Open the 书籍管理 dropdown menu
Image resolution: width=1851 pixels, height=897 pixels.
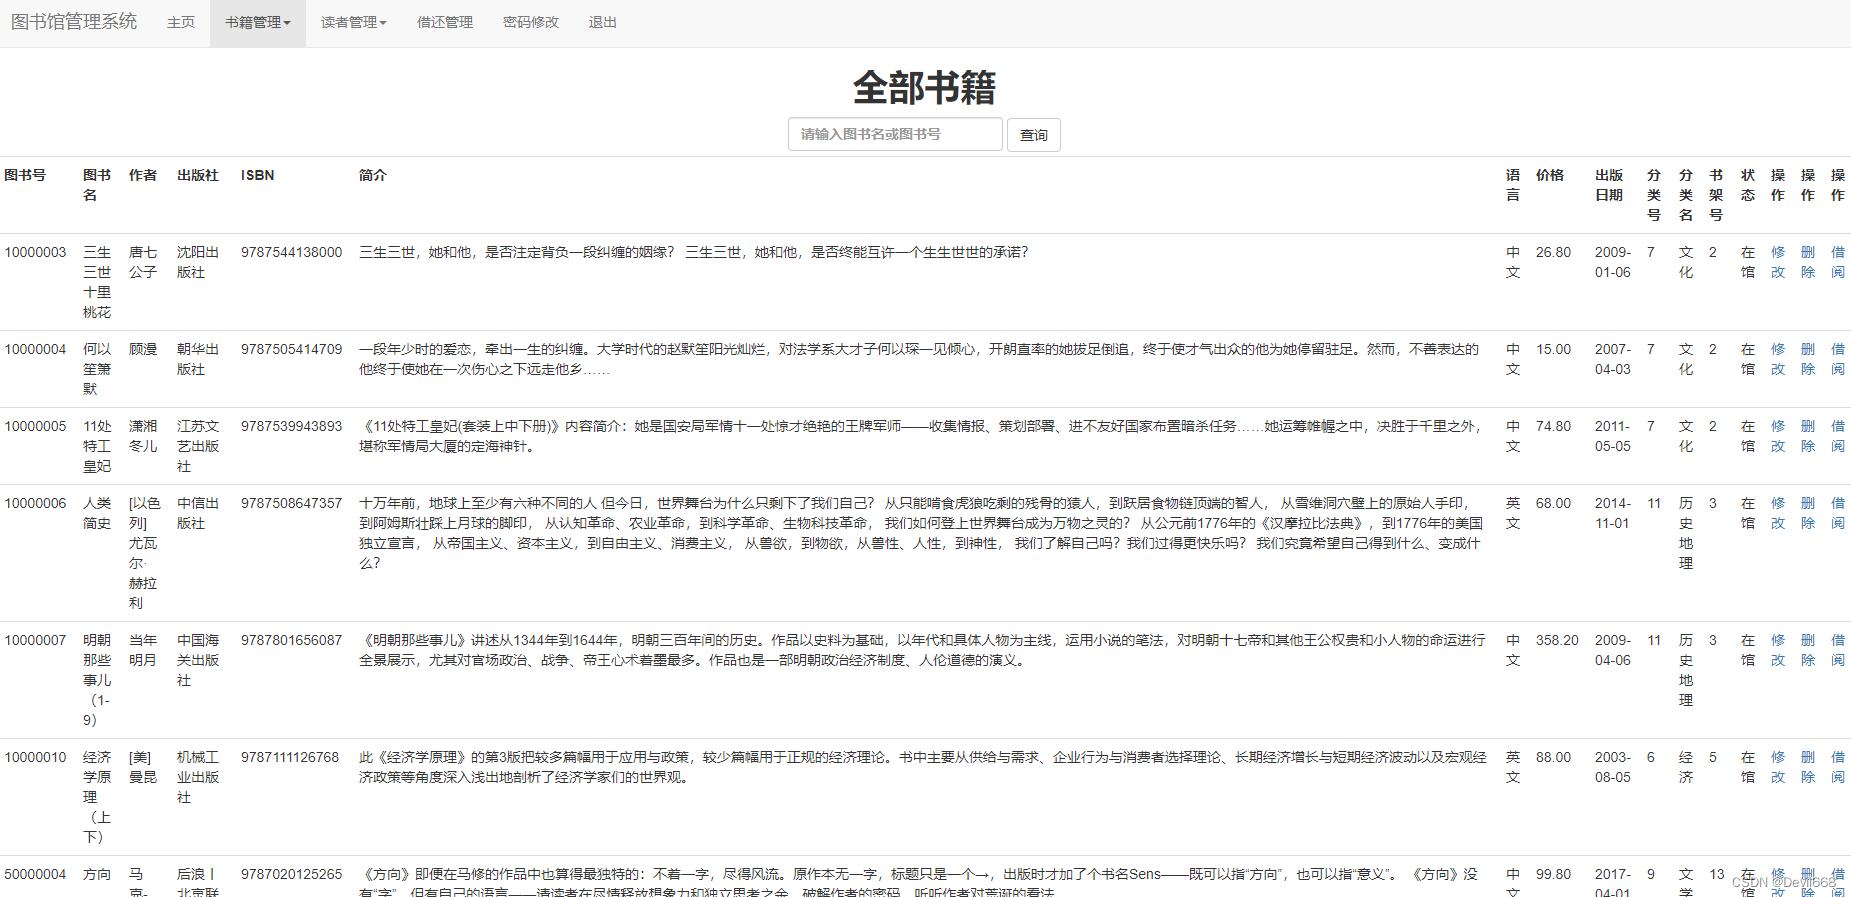pos(257,23)
